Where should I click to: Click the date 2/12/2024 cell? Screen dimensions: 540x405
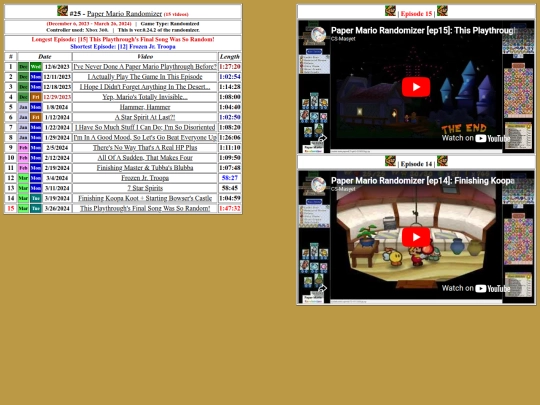(57, 158)
